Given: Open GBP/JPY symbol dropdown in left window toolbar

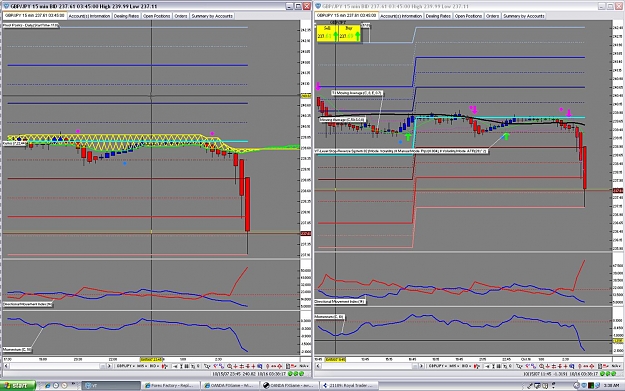Looking at the screenshot, I should (x=126, y=366).
